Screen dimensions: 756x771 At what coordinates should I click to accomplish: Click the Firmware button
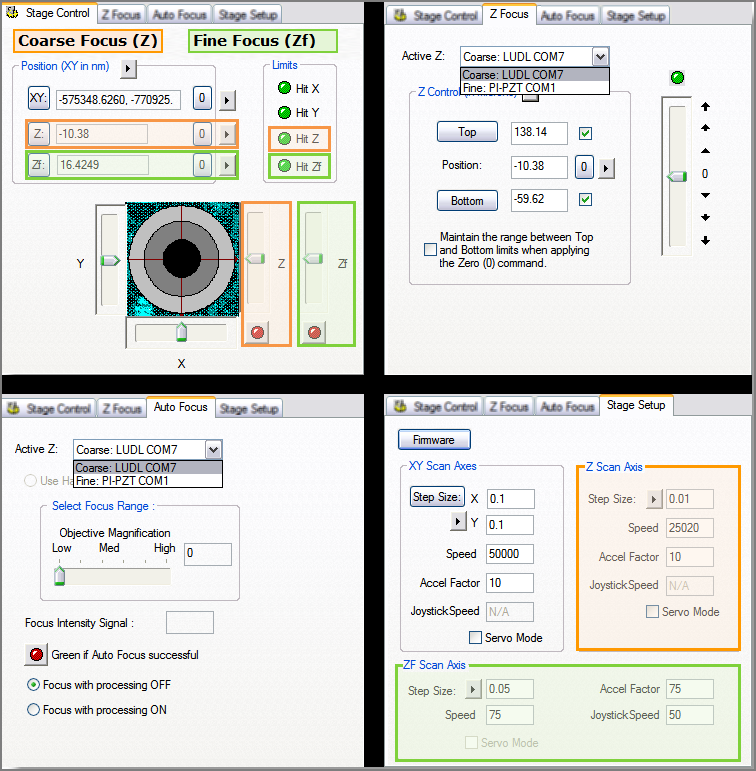pyautogui.click(x=434, y=440)
